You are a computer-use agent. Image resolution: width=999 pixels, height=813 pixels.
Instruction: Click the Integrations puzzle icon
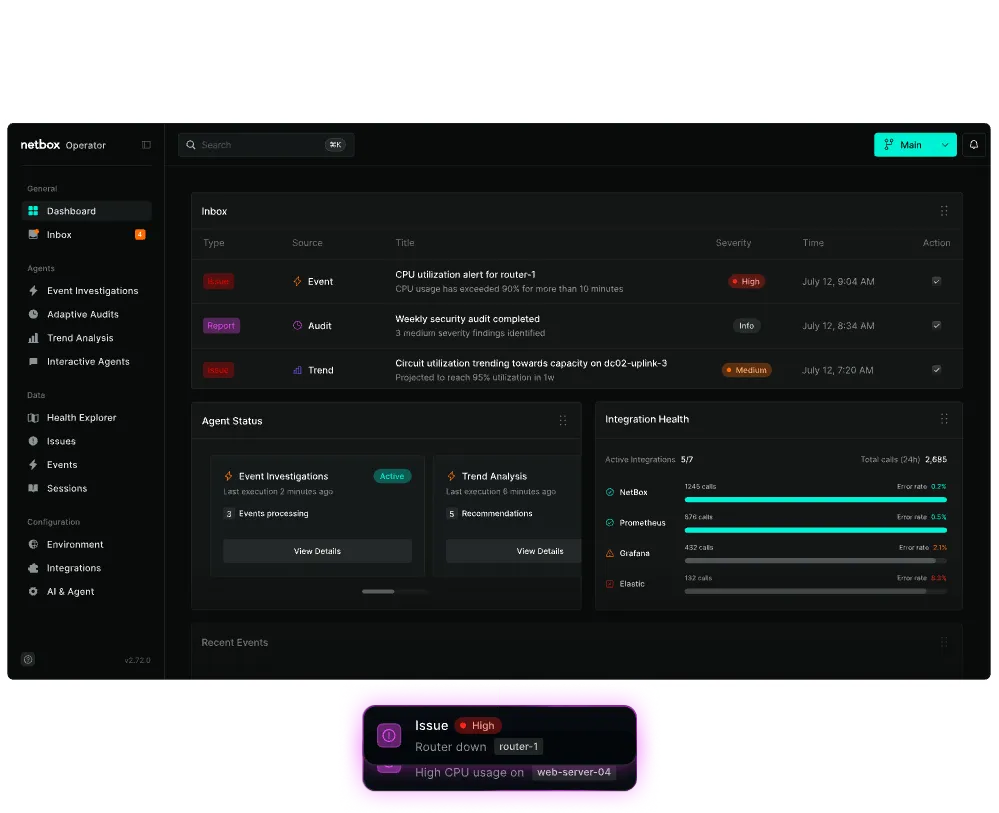[33, 568]
